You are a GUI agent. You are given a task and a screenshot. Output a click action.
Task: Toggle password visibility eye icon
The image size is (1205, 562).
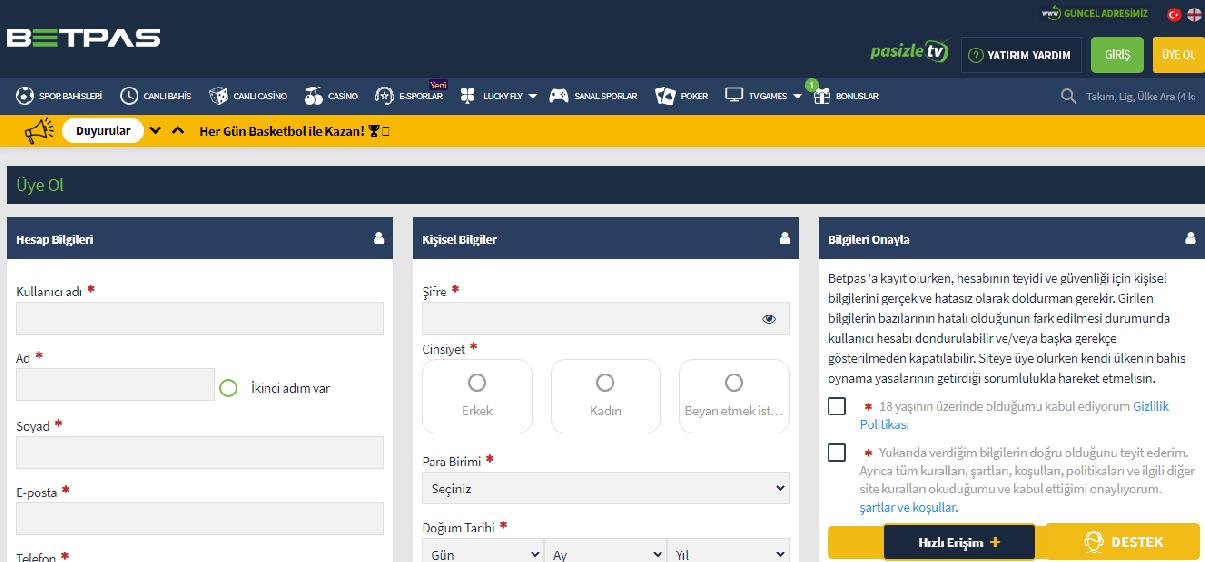pyautogui.click(x=769, y=319)
